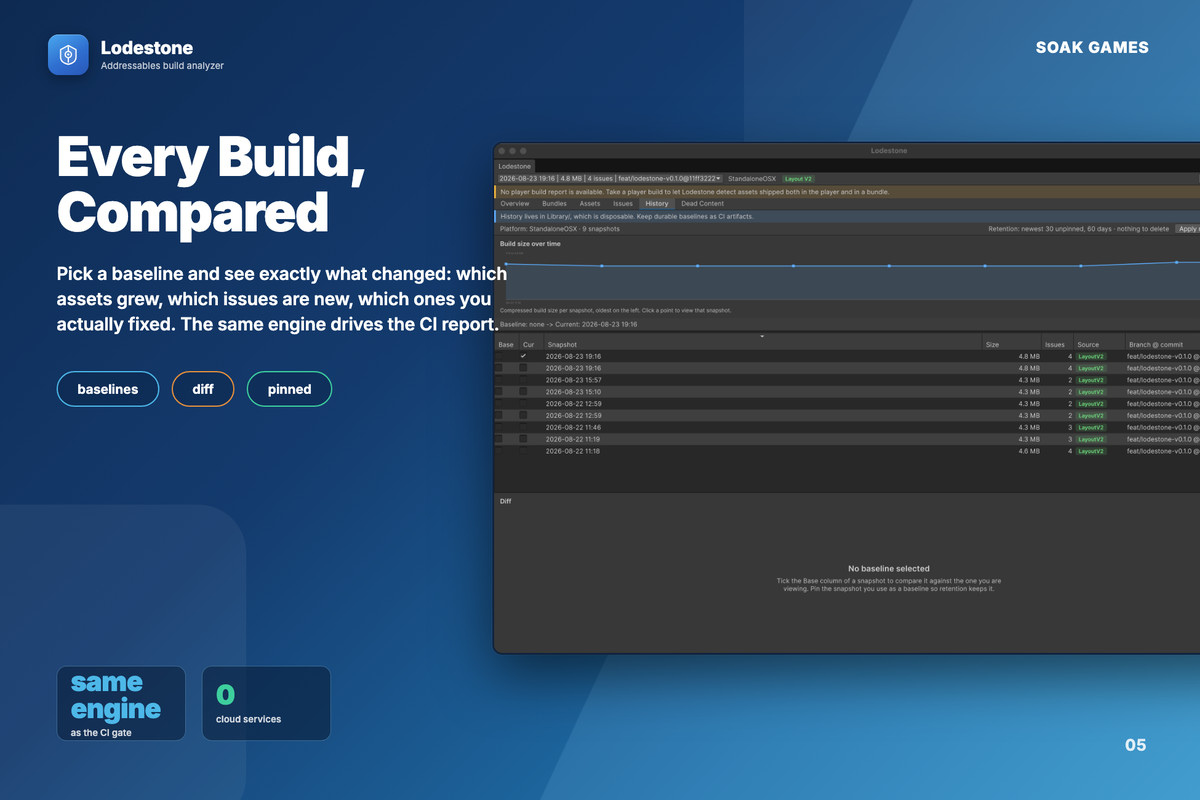Select snapshot row 2026-08-23 15:57
The image size is (1200, 800).
click(x=847, y=380)
